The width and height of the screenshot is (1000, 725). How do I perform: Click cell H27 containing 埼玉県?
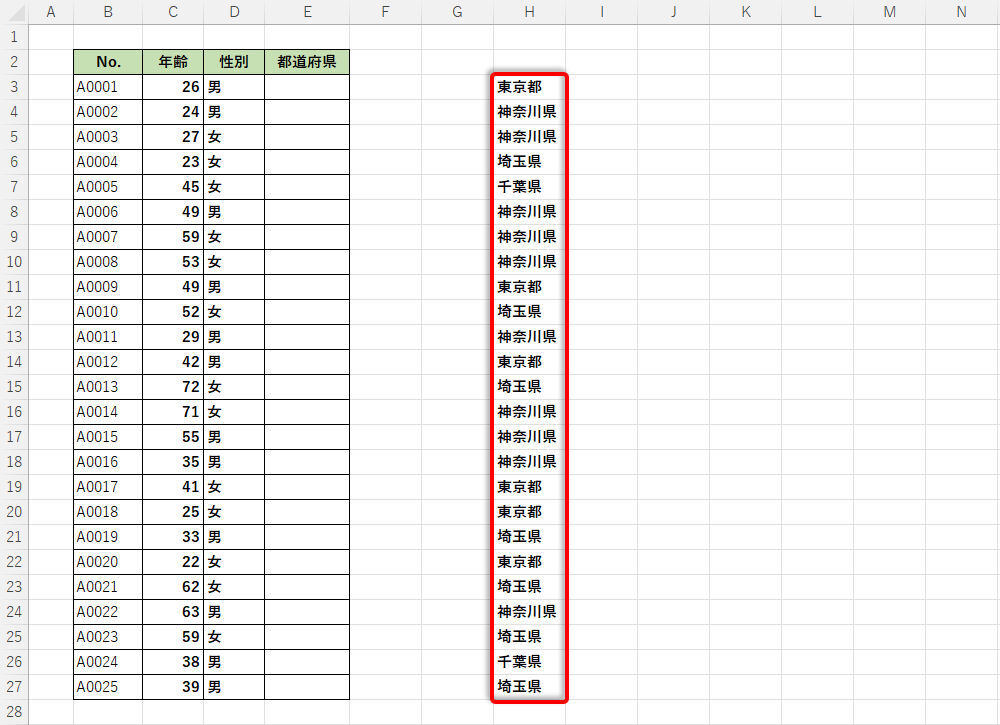[529, 687]
